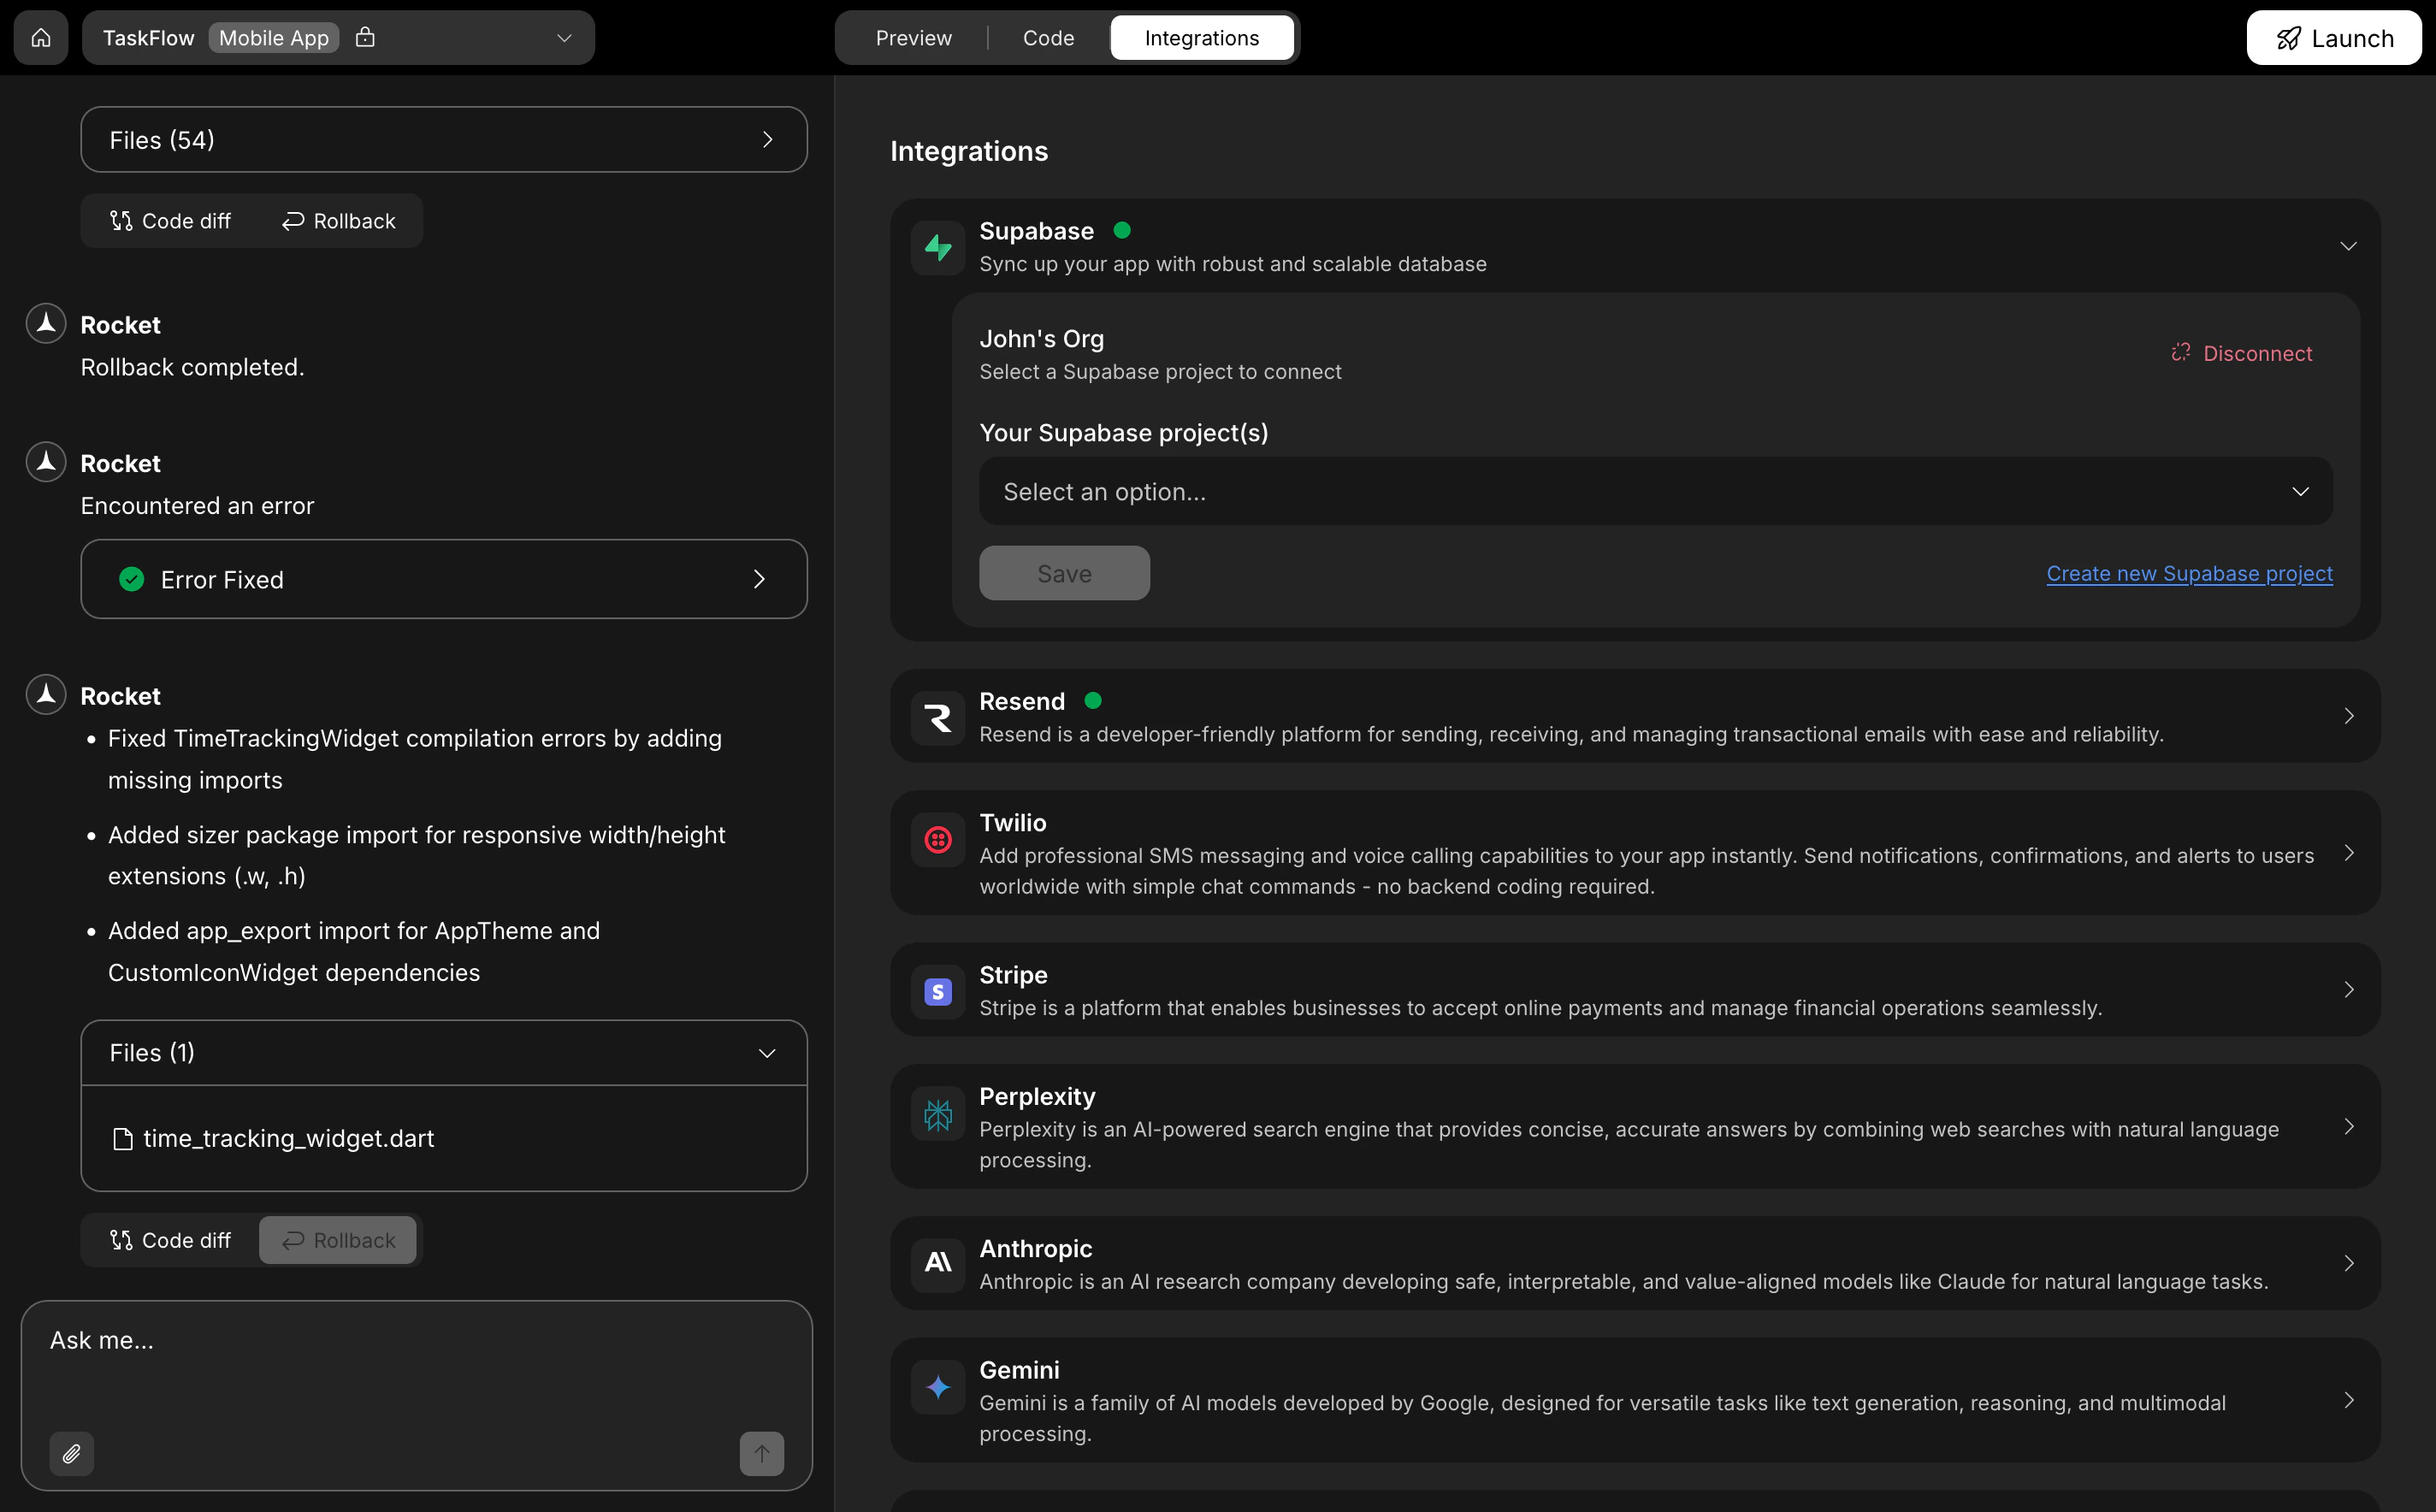Click the Perplexity logo icon

[x=937, y=1113]
